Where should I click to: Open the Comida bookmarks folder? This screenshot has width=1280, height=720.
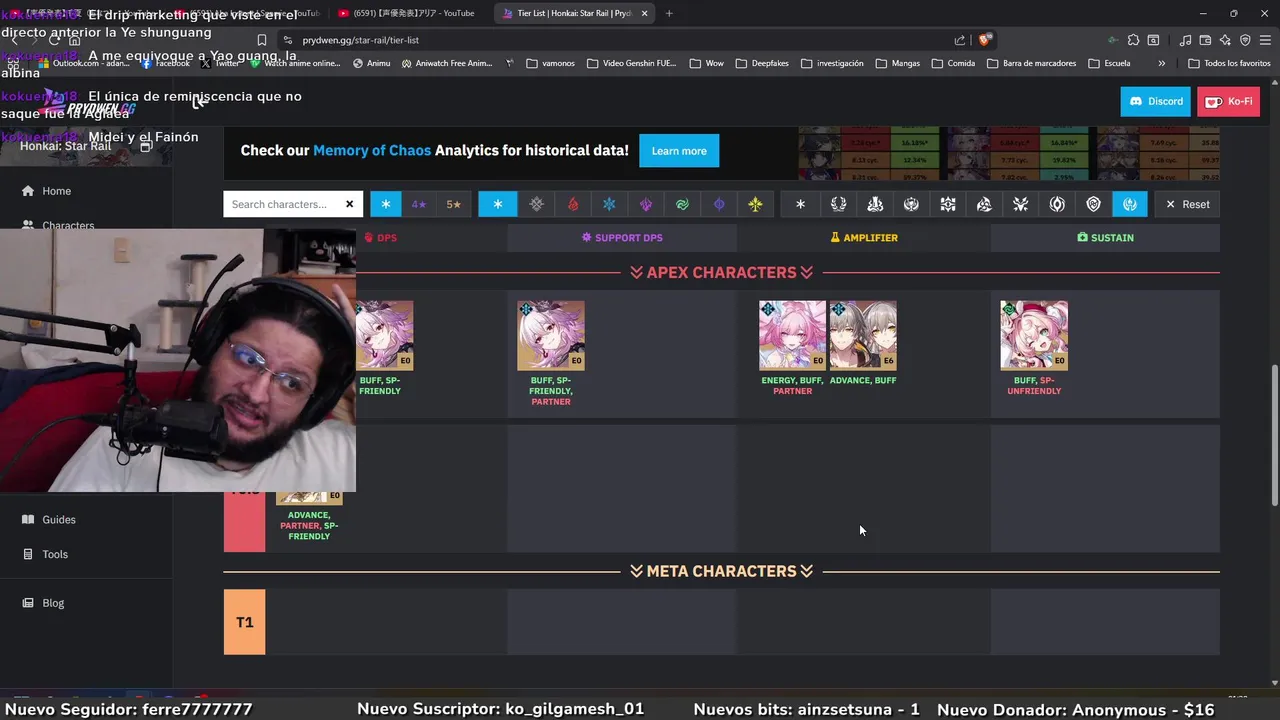point(953,63)
